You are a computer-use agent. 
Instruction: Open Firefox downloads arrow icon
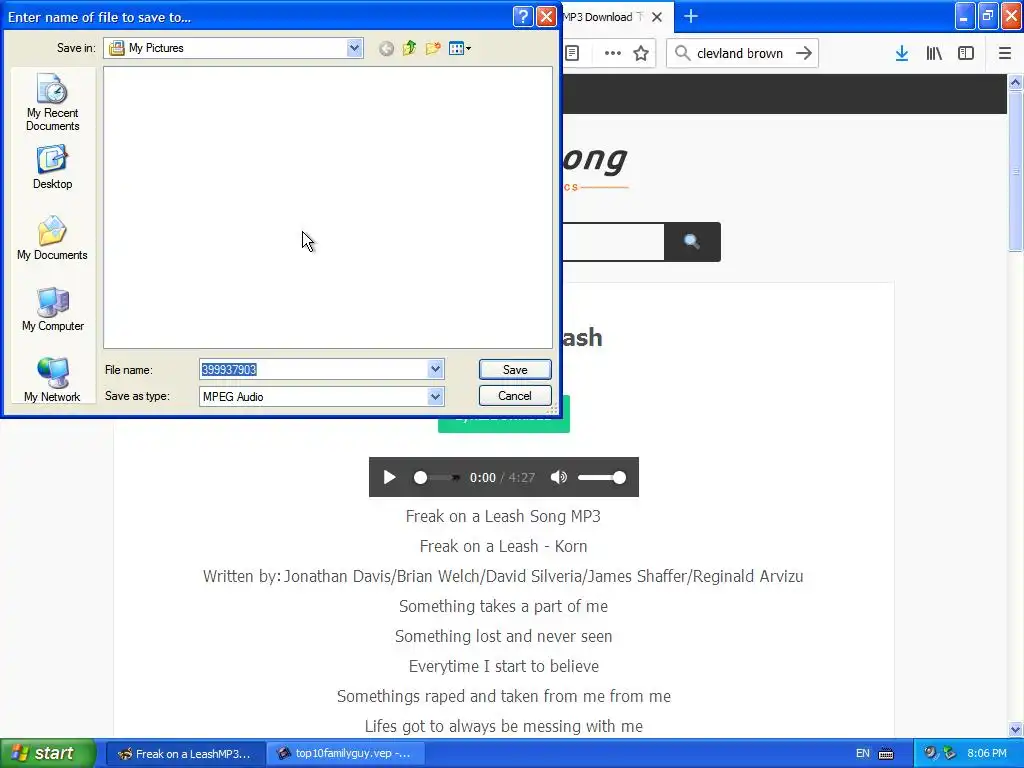902,53
